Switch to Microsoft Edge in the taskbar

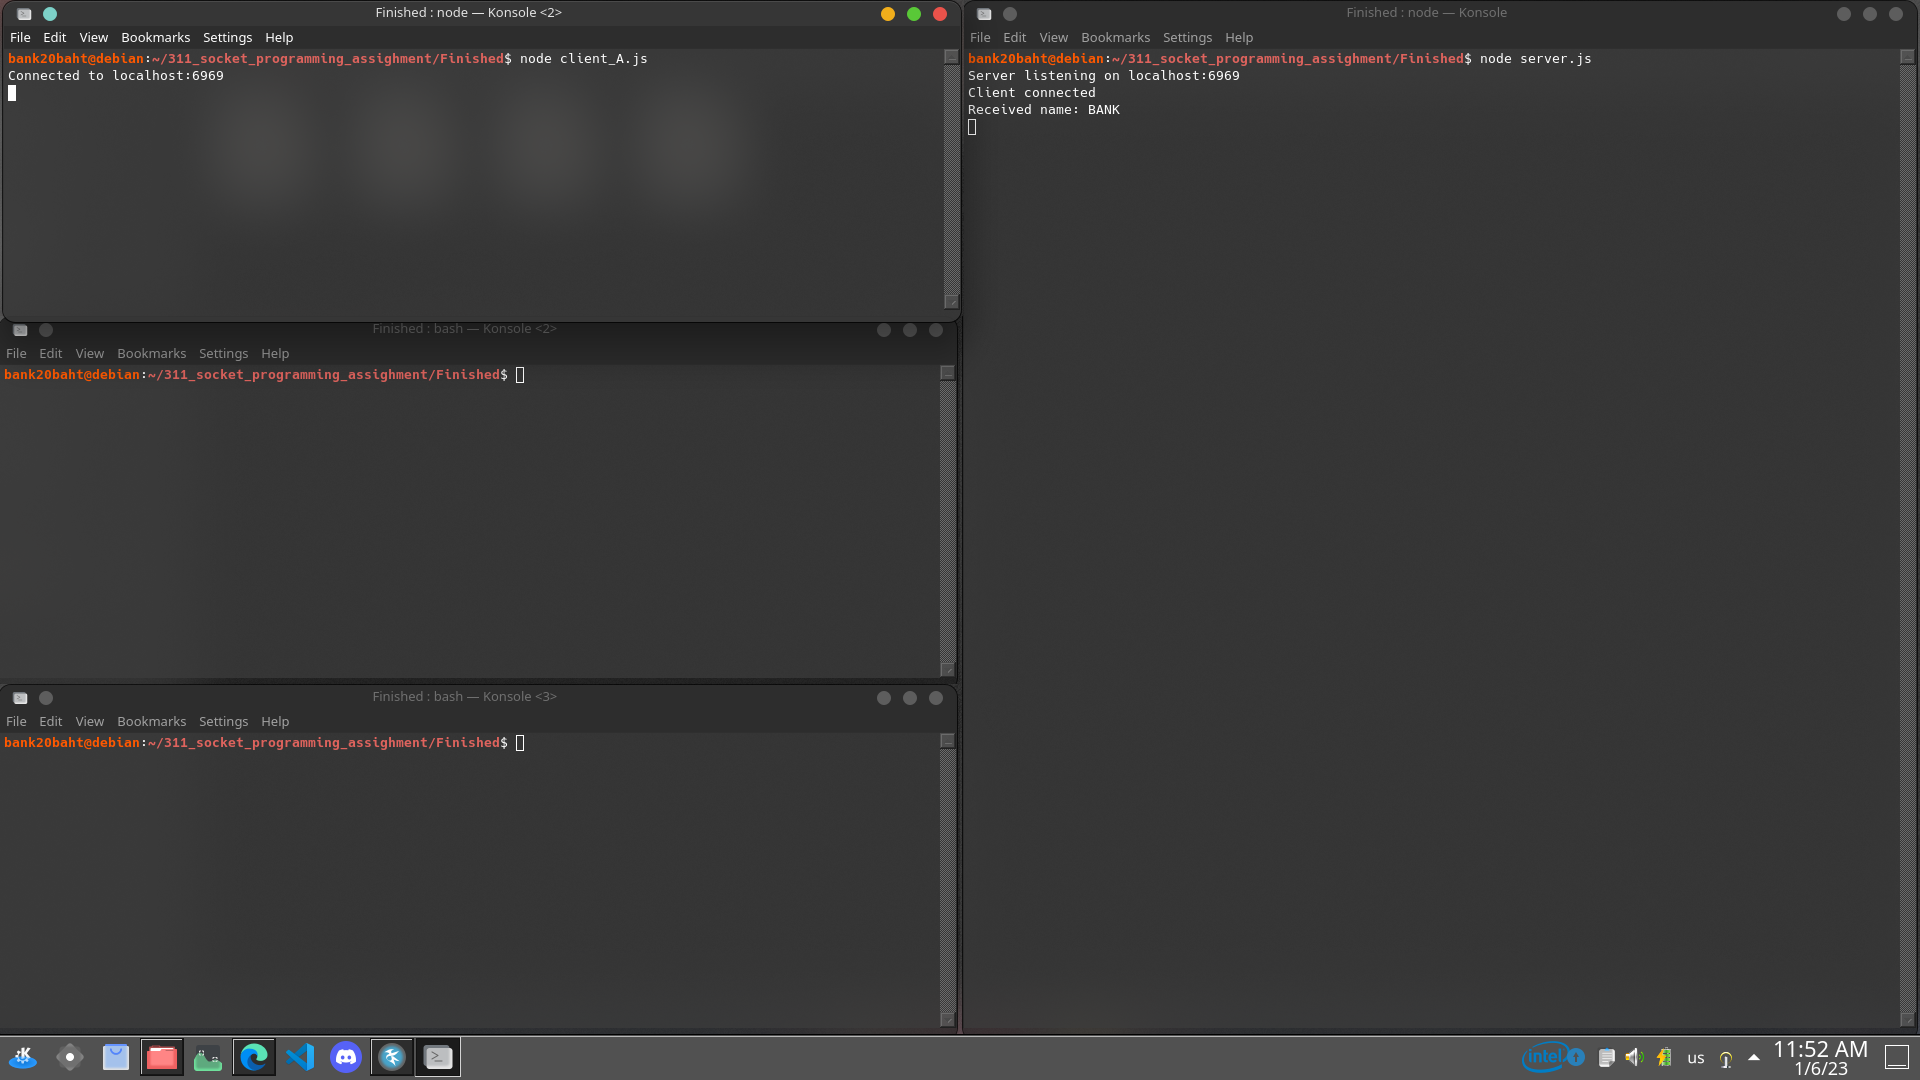click(254, 1057)
